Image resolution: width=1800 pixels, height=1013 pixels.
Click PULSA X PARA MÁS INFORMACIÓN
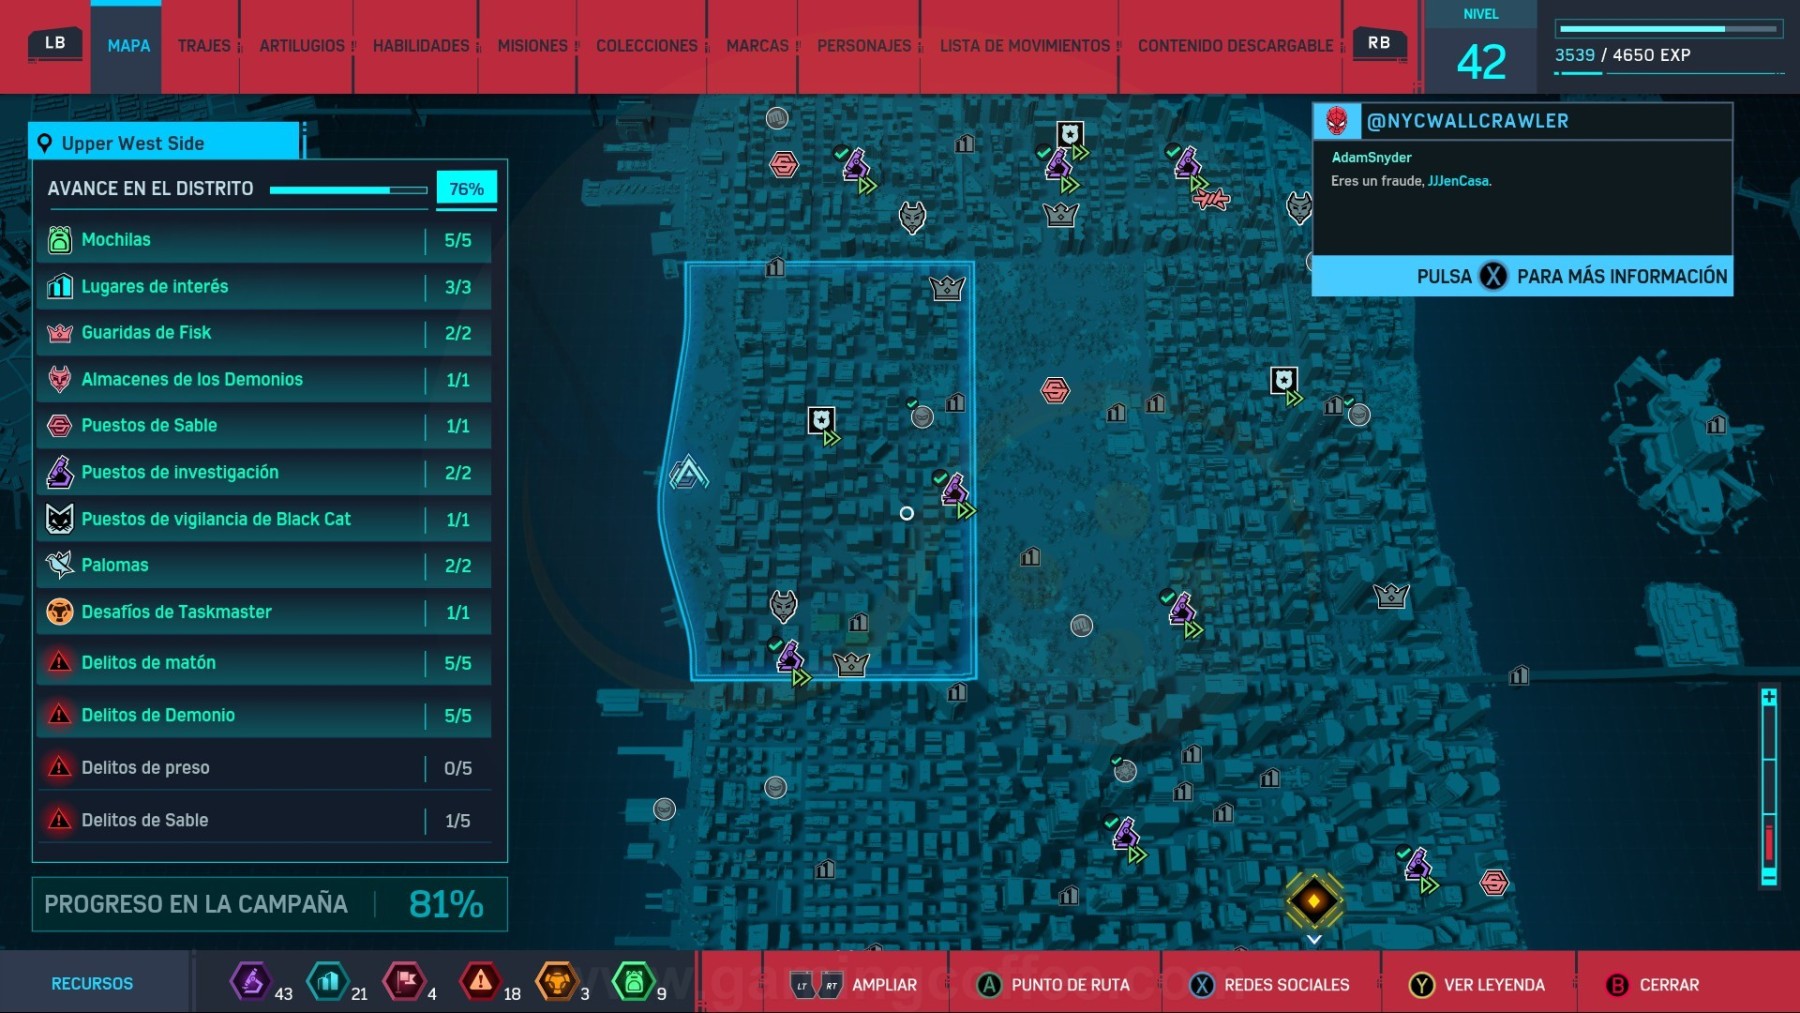(x=1522, y=276)
